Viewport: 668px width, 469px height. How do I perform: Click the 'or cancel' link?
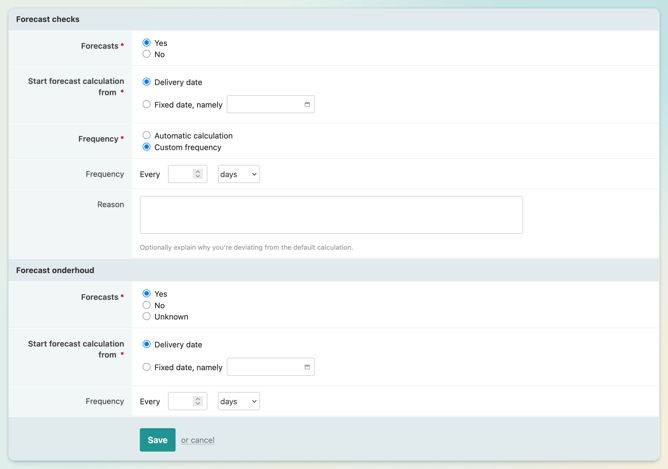(198, 440)
